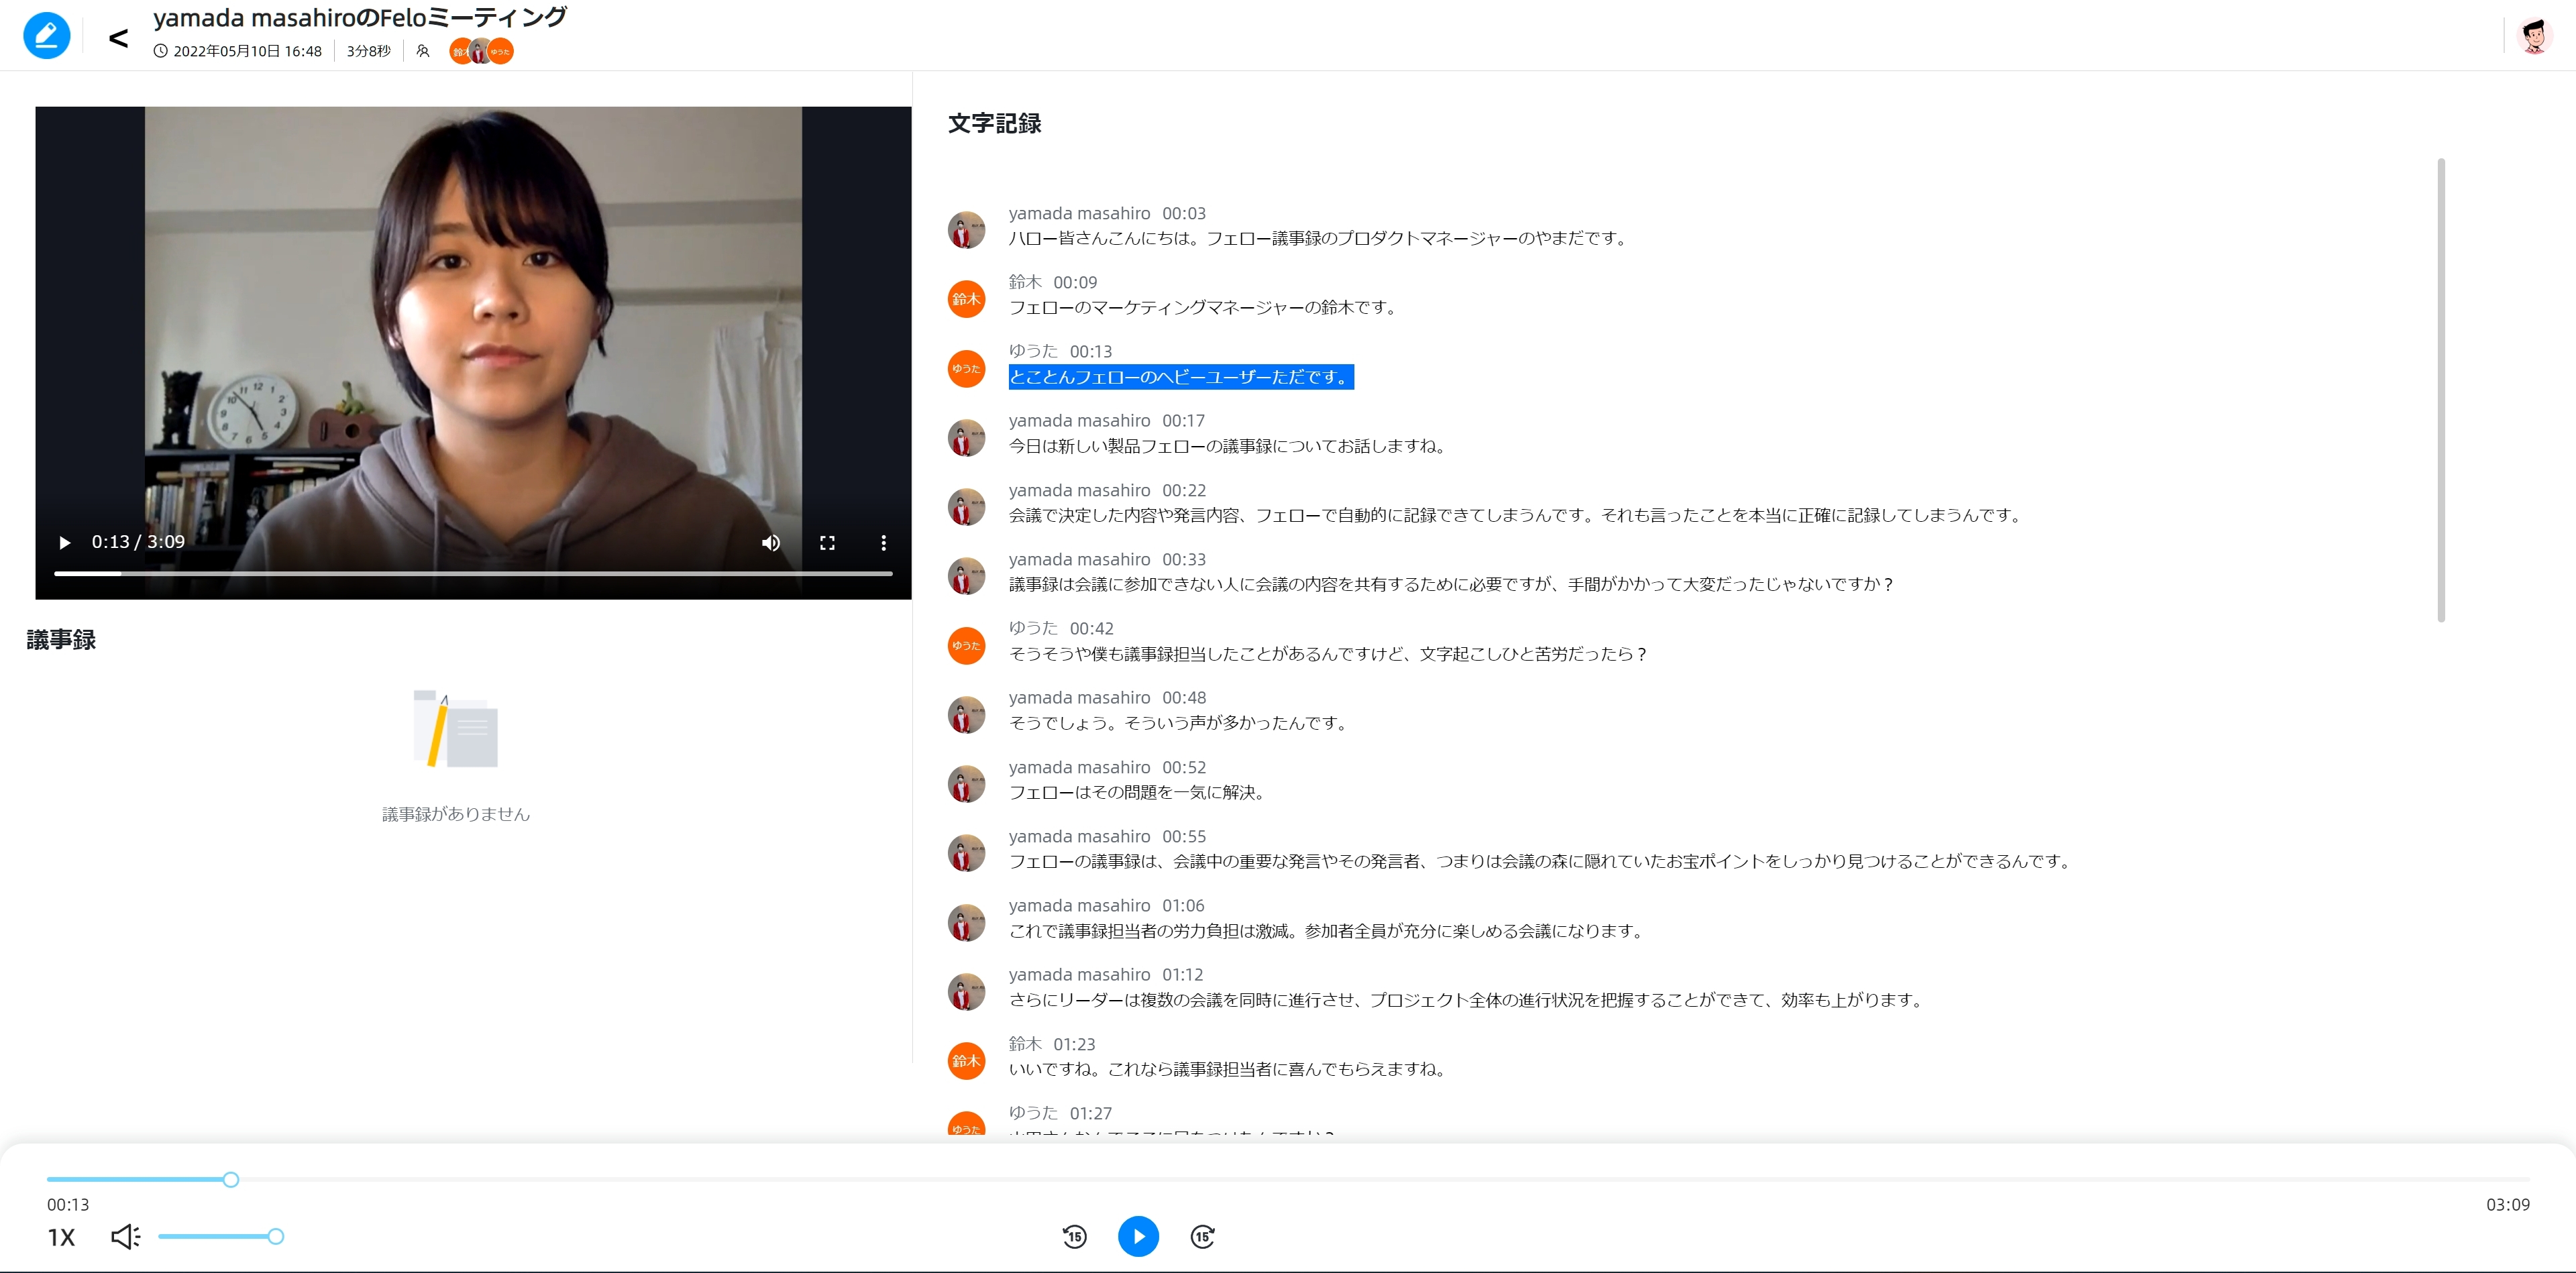Jump to 鈴木's transcript line at 01:23
The width and height of the screenshot is (2576, 1273).
coord(1226,1069)
